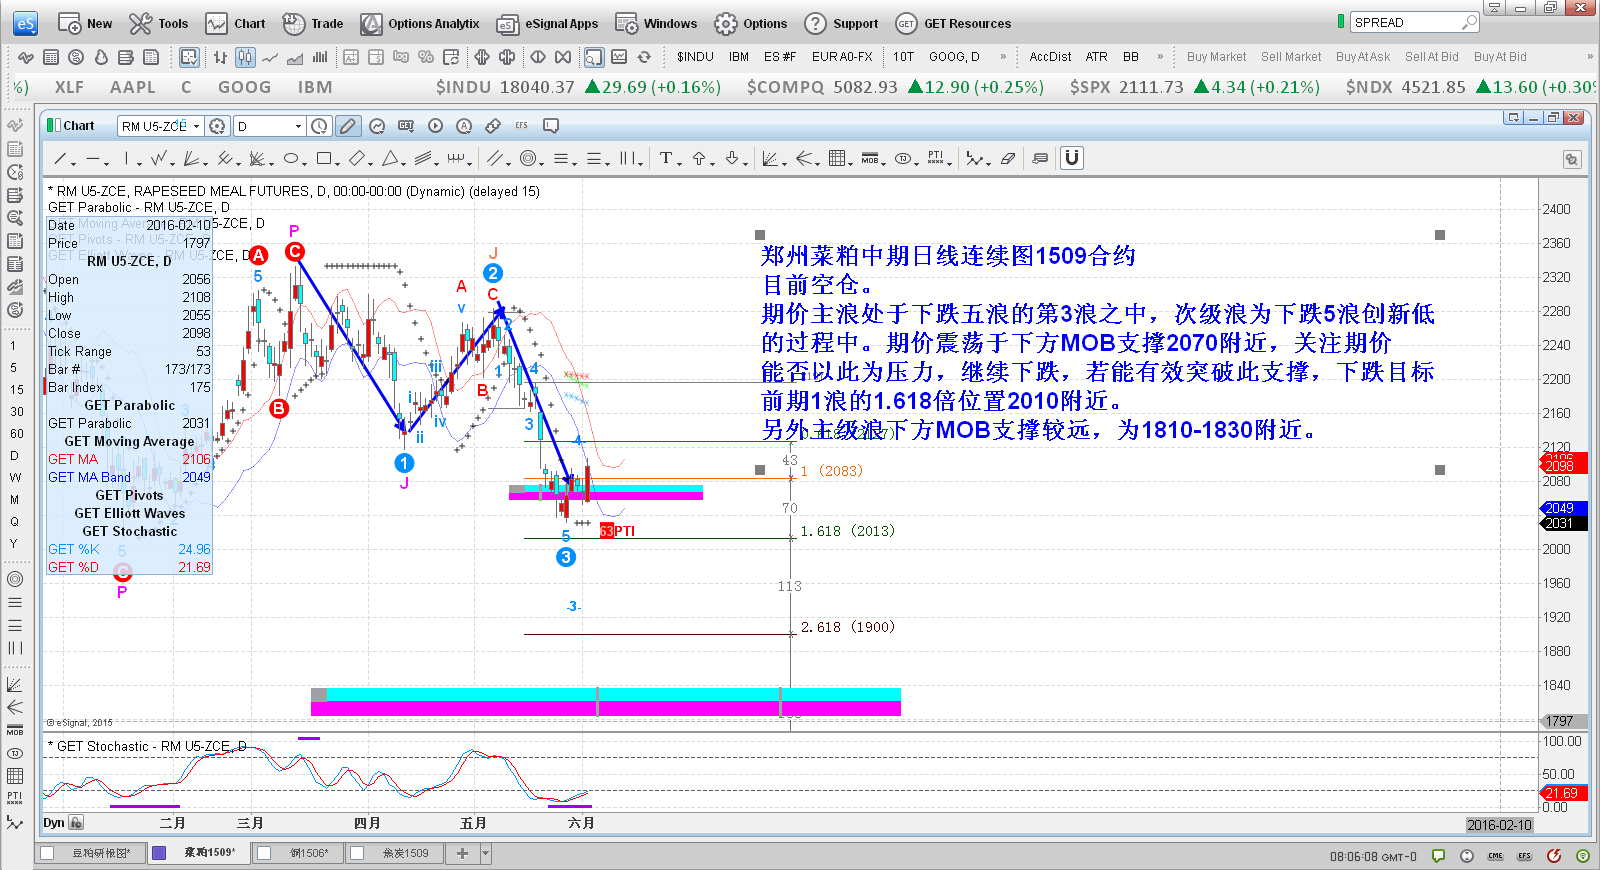Viewport: 1600px width, 870px height.
Task: Select the horizontal line drawing tool
Action: click(x=92, y=158)
